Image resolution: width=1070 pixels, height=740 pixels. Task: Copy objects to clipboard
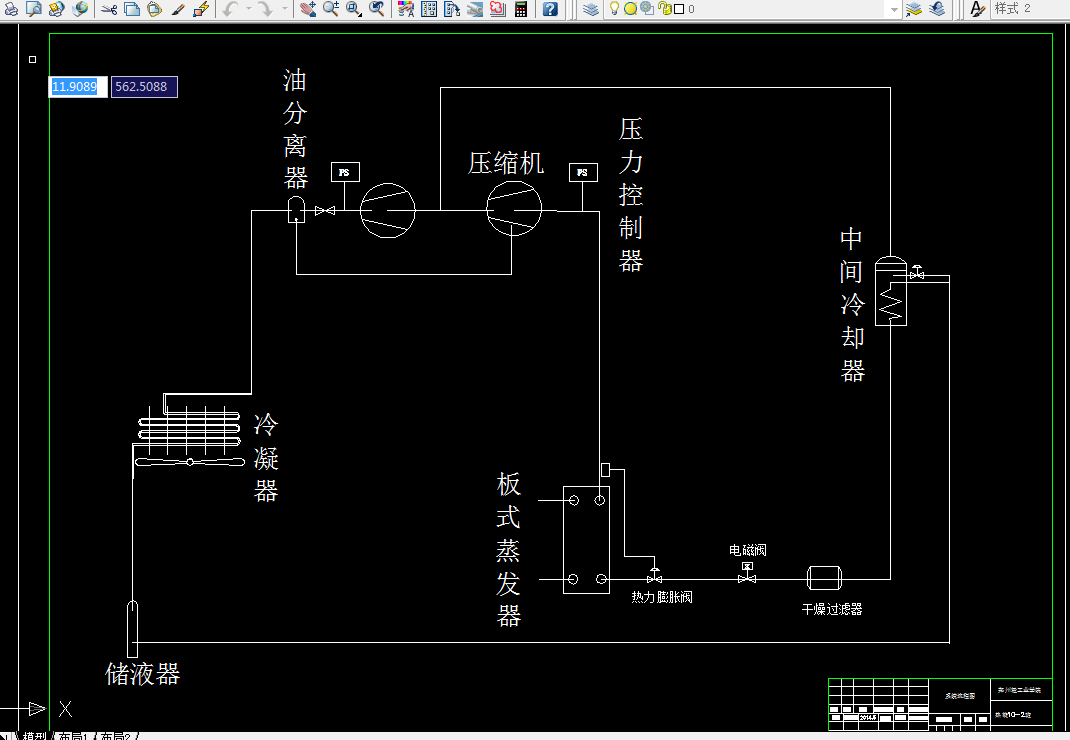[132, 9]
